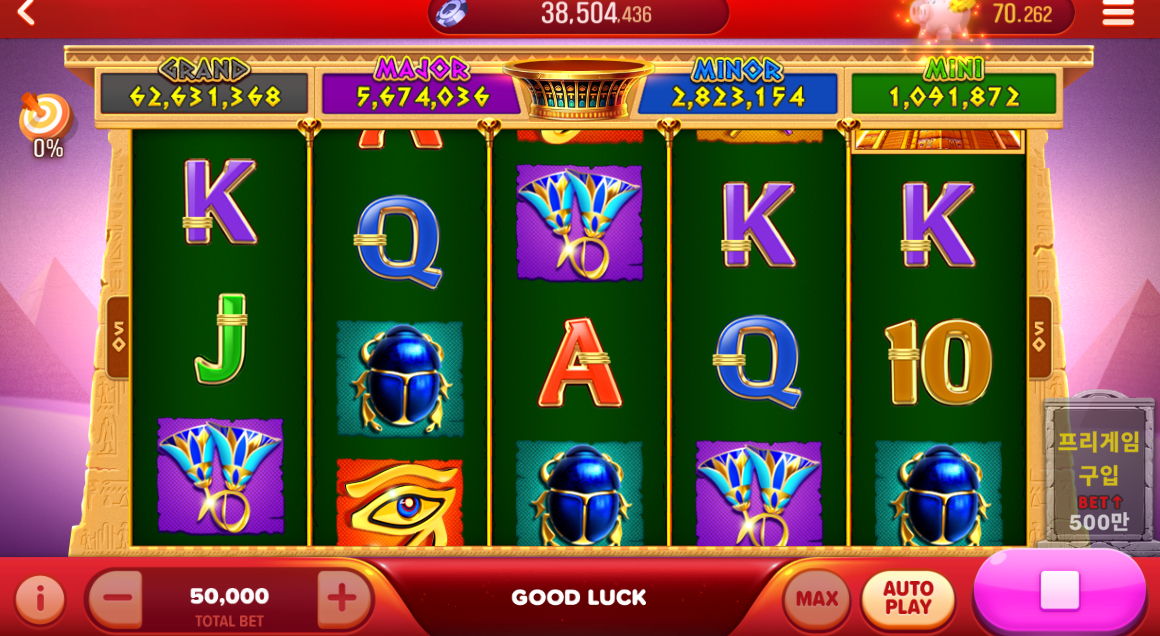Decrease total bet with minus button
This screenshot has height=636, width=1160.
(117, 598)
